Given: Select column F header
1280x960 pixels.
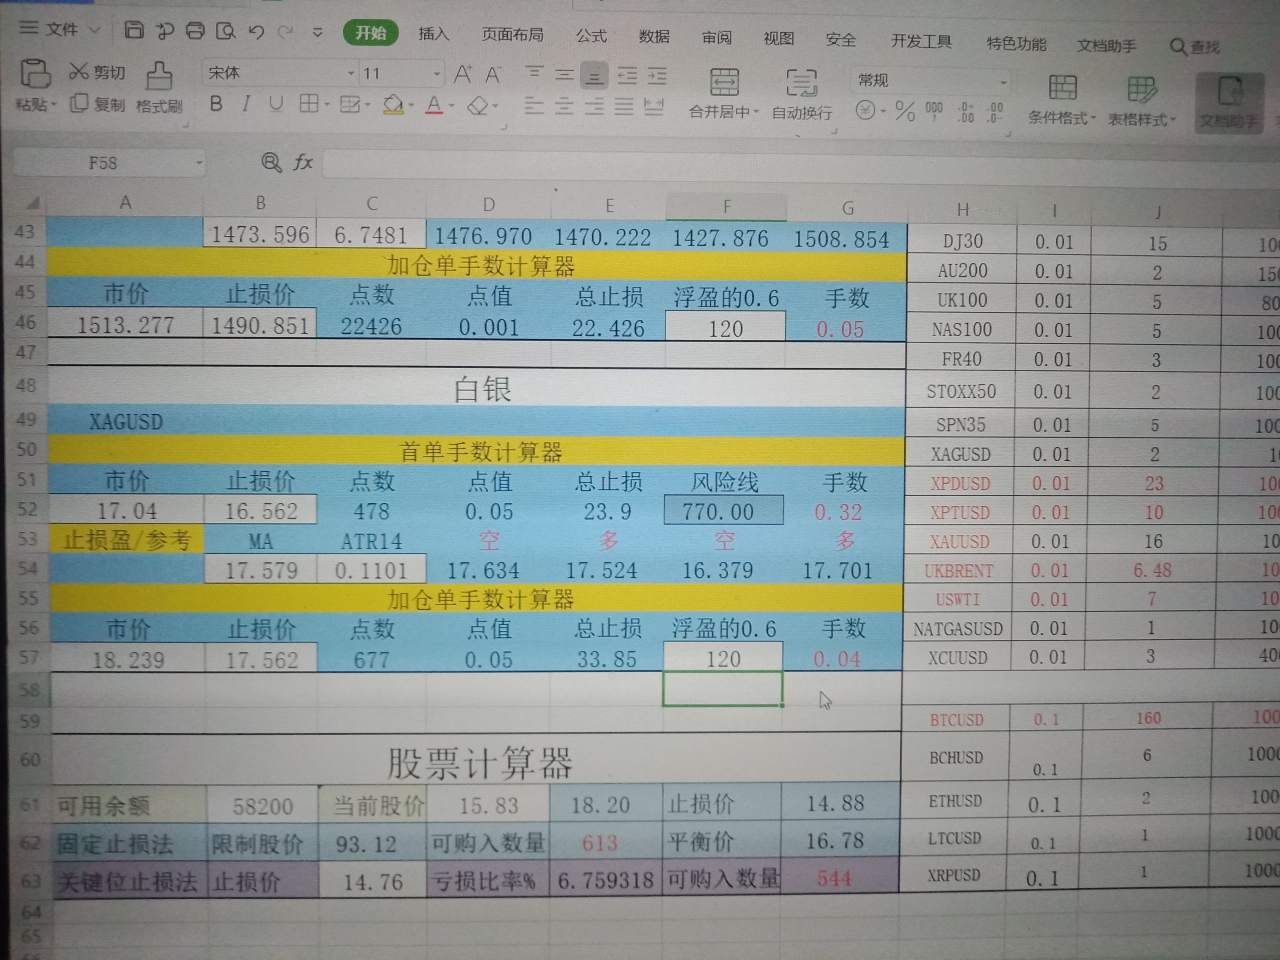Looking at the screenshot, I should pyautogui.click(x=726, y=206).
